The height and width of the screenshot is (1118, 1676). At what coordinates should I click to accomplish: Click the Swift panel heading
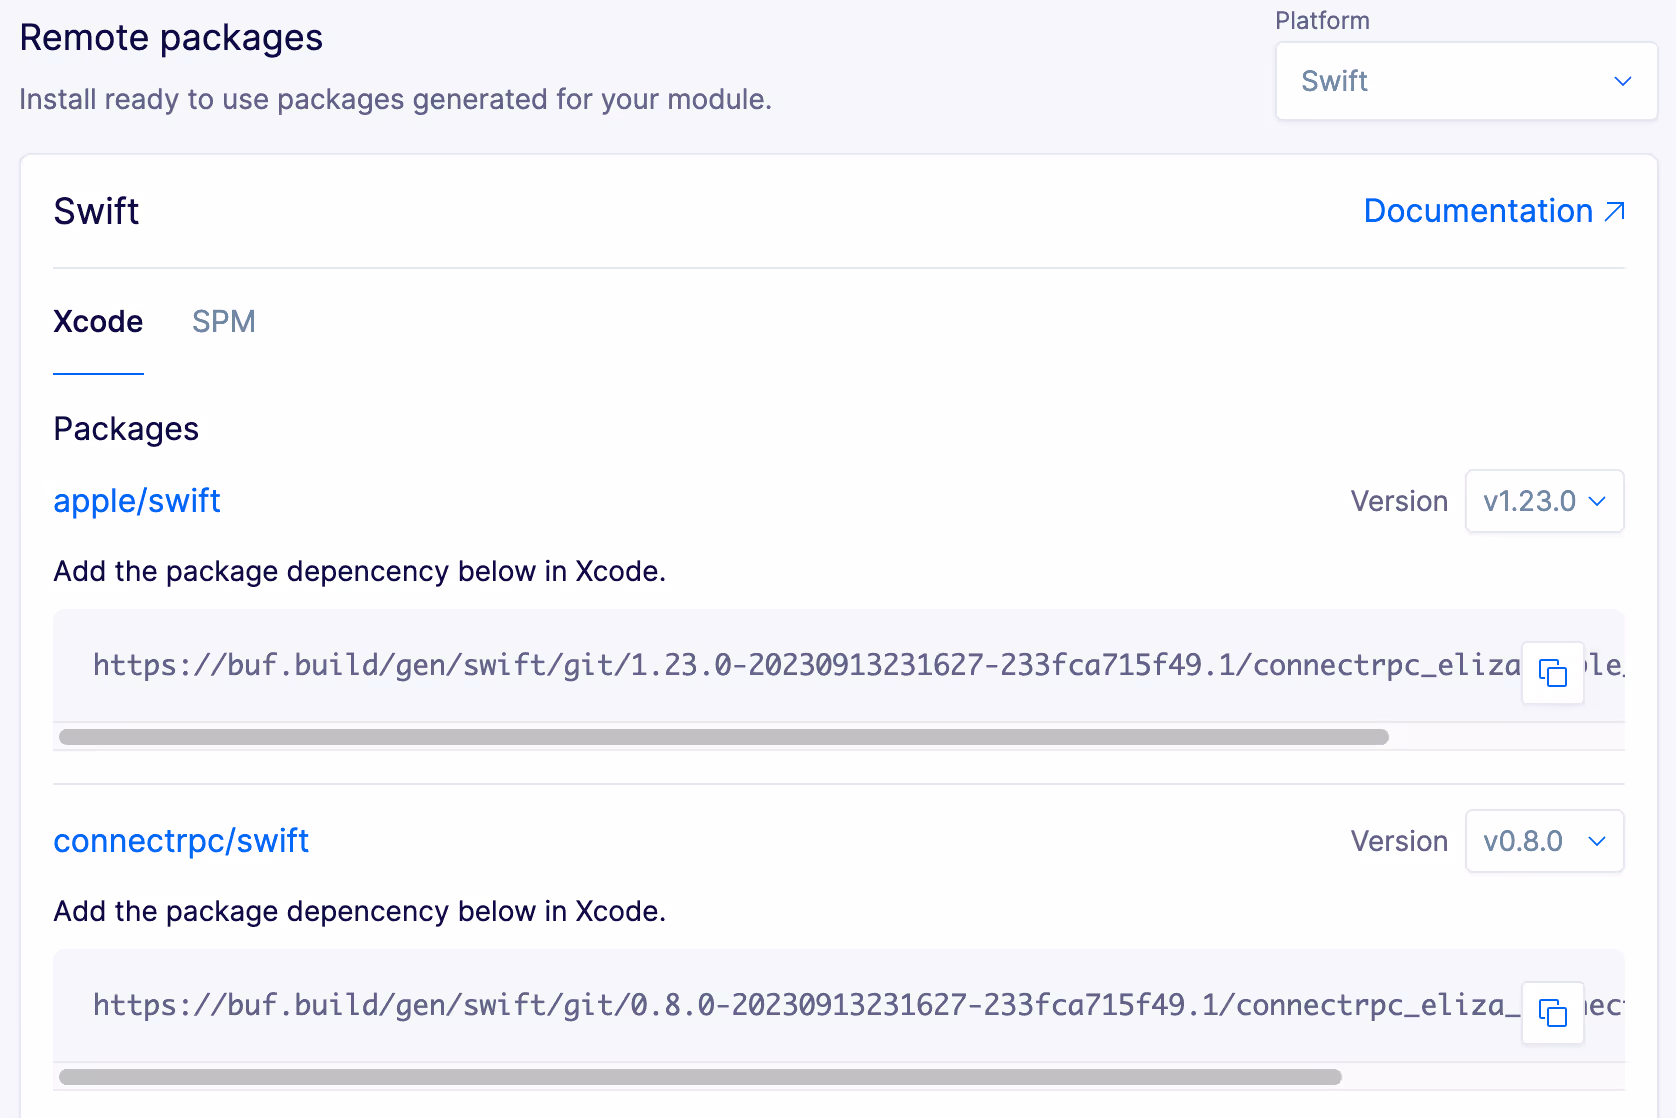[96, 211]
